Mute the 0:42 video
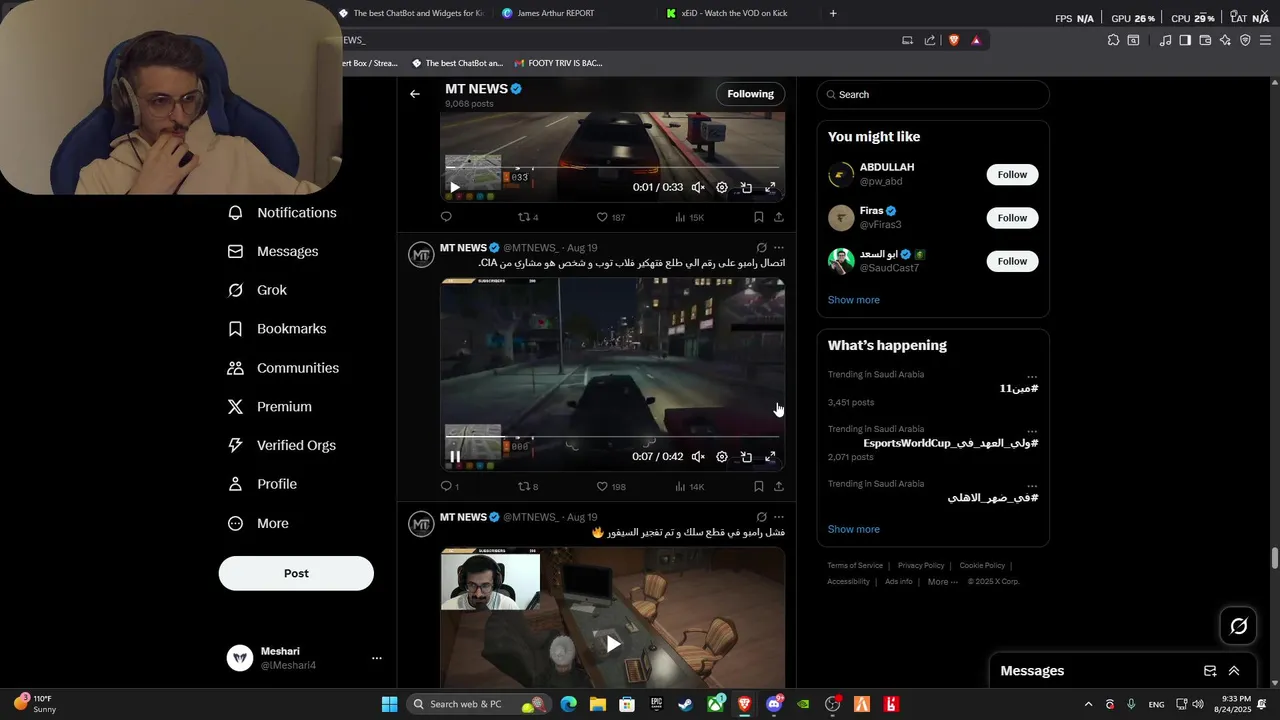 click(698, 457)
